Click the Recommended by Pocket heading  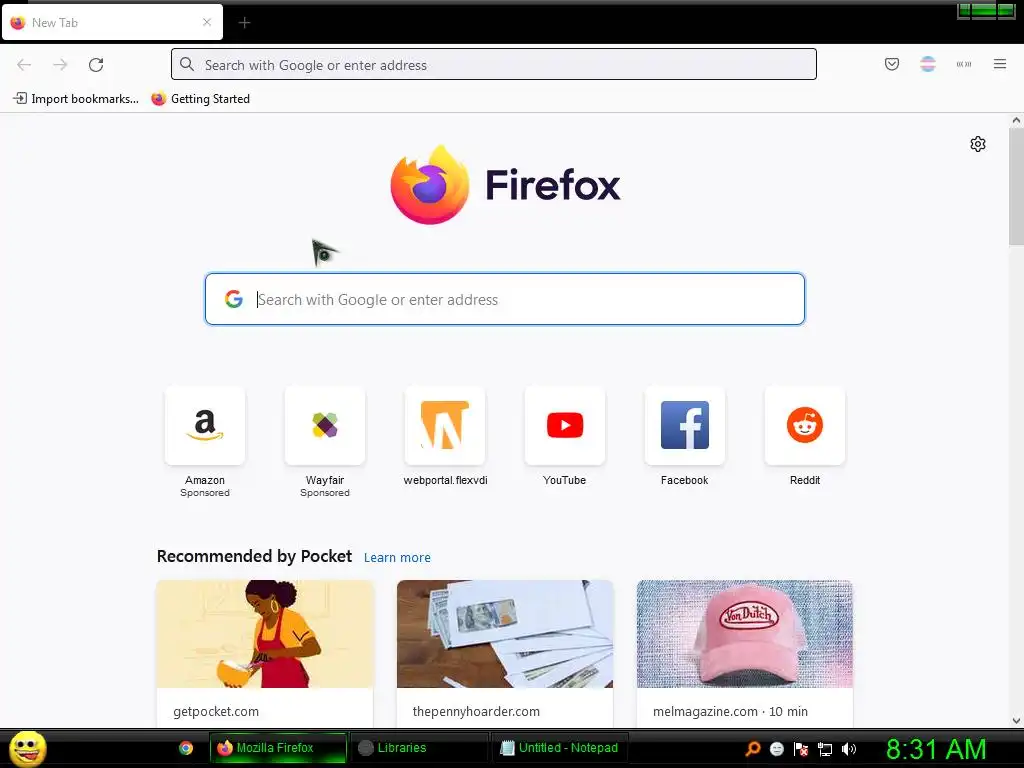point(254,556)
